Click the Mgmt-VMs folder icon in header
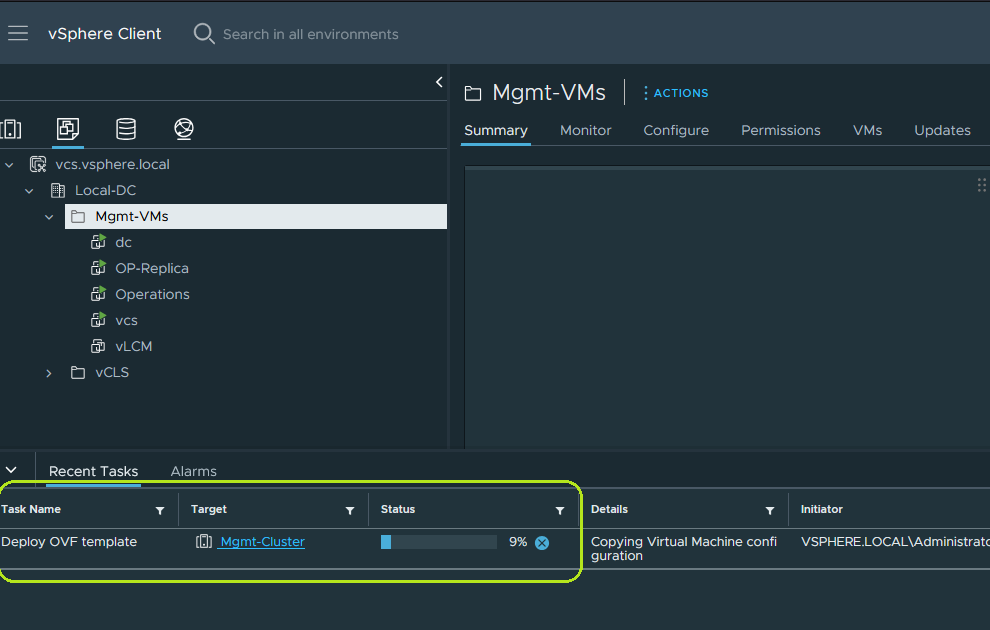990x630 pixels. pos(473,94)
